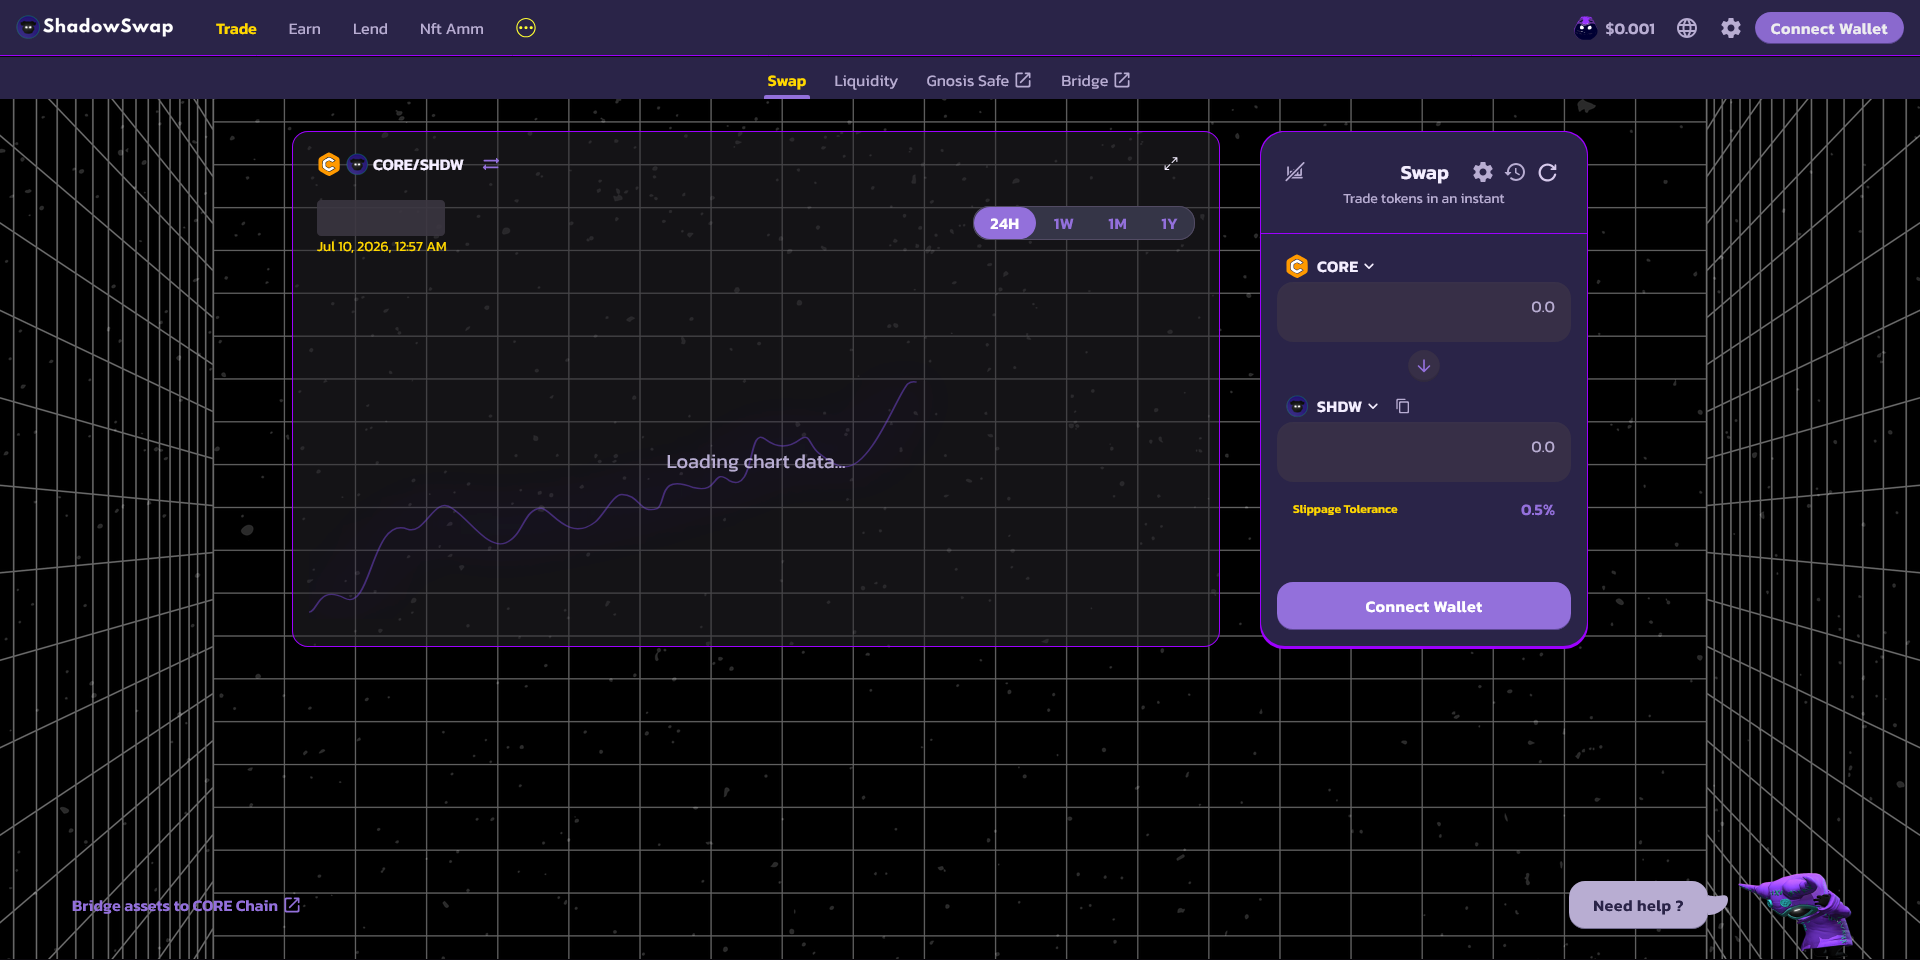Open the Nft Amm menu
Screen dimensions: 1920x960
(452, 28)
